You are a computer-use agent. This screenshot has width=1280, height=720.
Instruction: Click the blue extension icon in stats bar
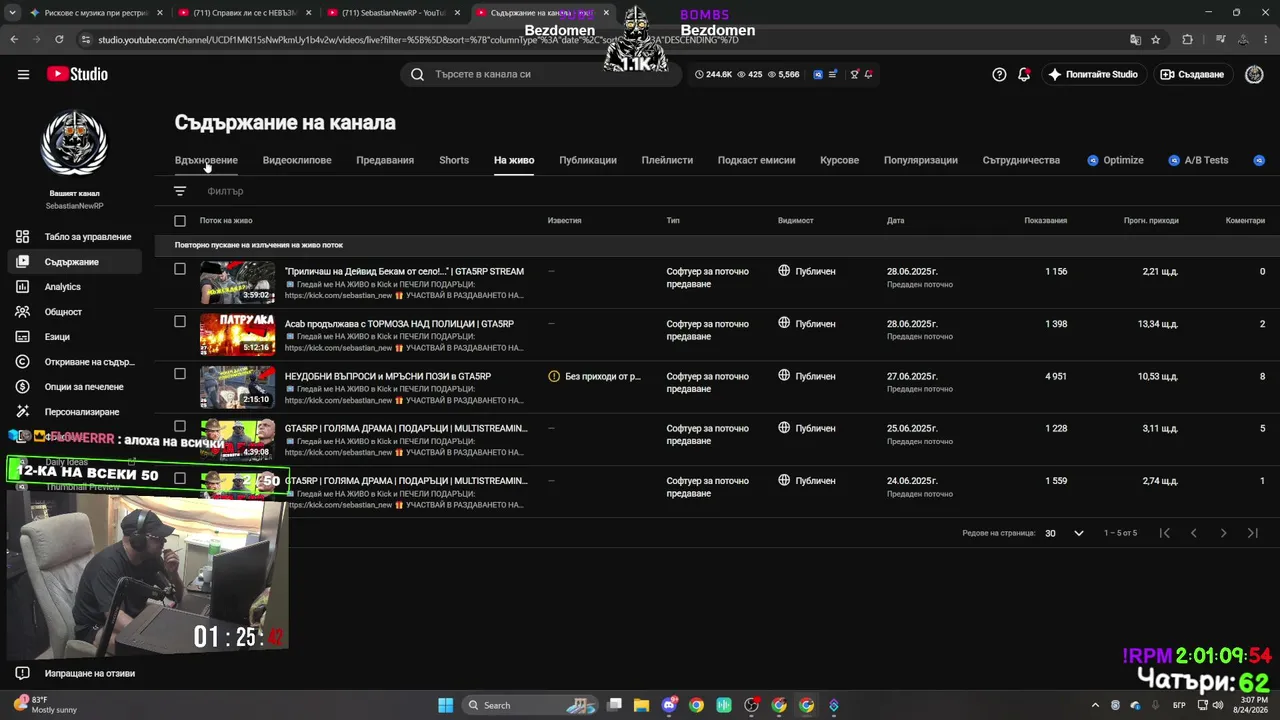(x=818, y=74)
